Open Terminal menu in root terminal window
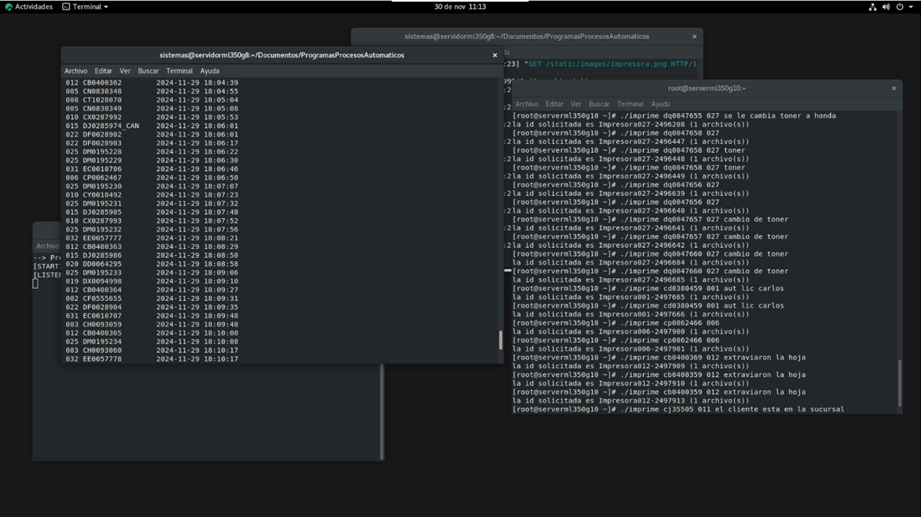Screen dimensions: 921x517 pos(630,104)
